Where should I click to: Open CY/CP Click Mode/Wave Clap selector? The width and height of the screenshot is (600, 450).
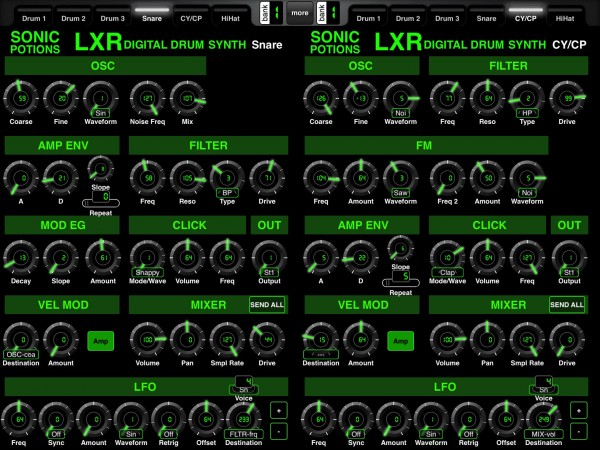coord(447,272)
